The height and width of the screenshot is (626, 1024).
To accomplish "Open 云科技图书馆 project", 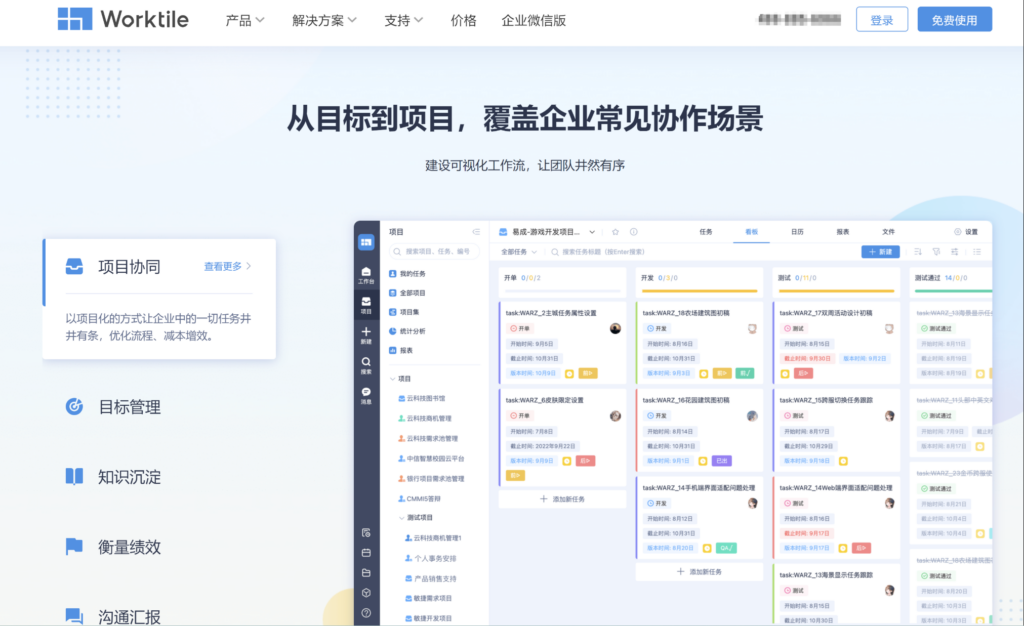I will (x=422, y=398).
